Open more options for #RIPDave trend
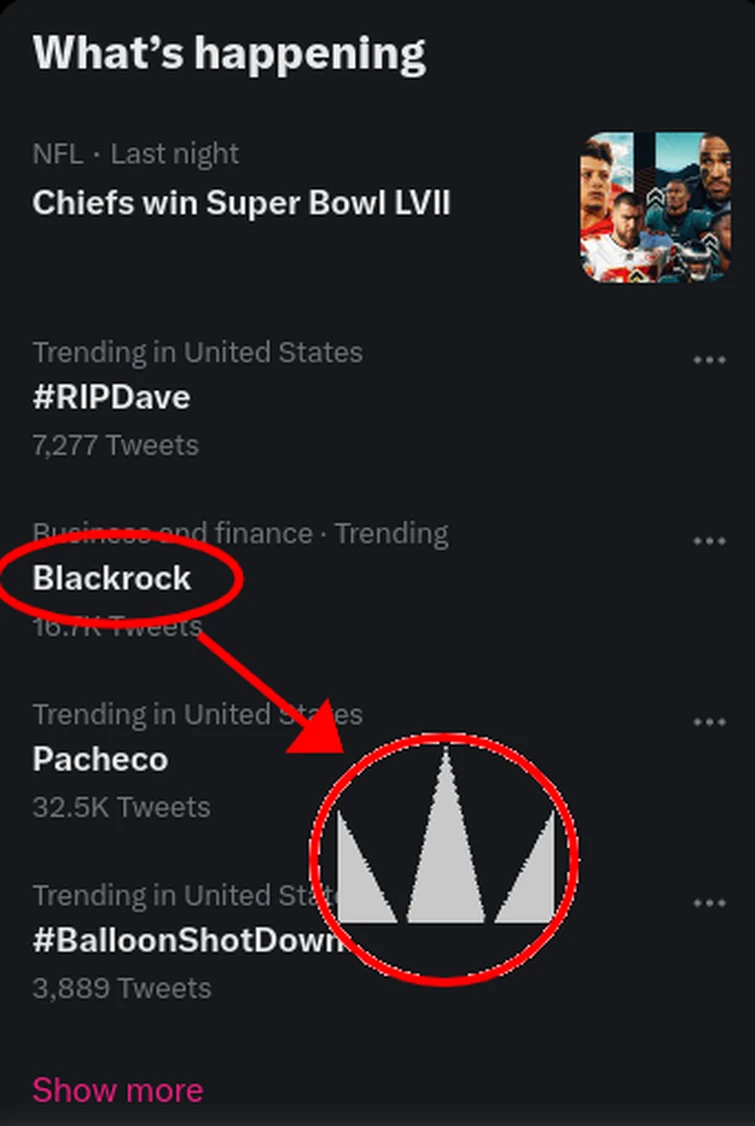Screen dimensions: 755x1126 coord(709,360)
